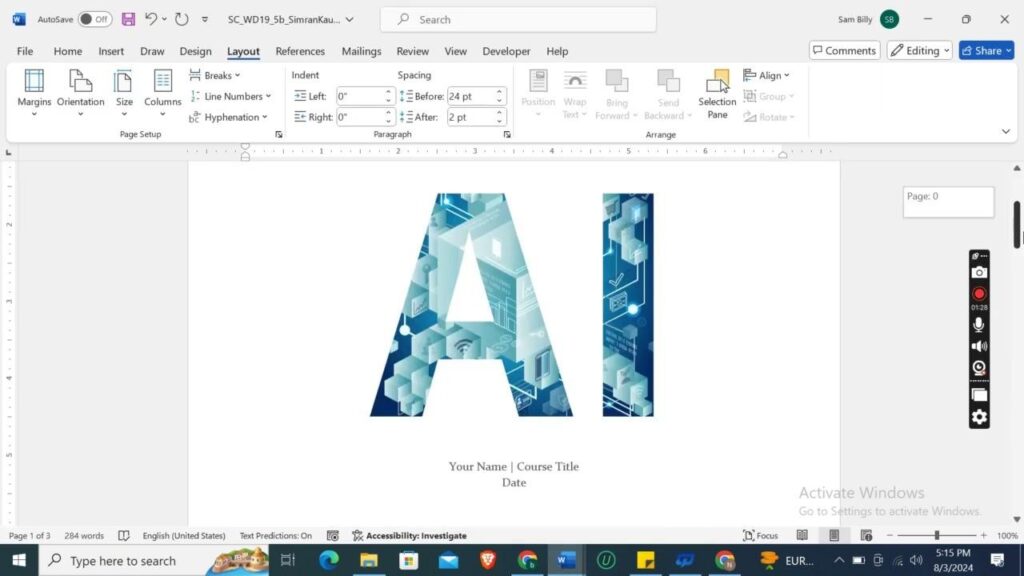This screenshot has width=1024, height=576.
Task: Toggle Focus mode
Action: coord(761,536)
